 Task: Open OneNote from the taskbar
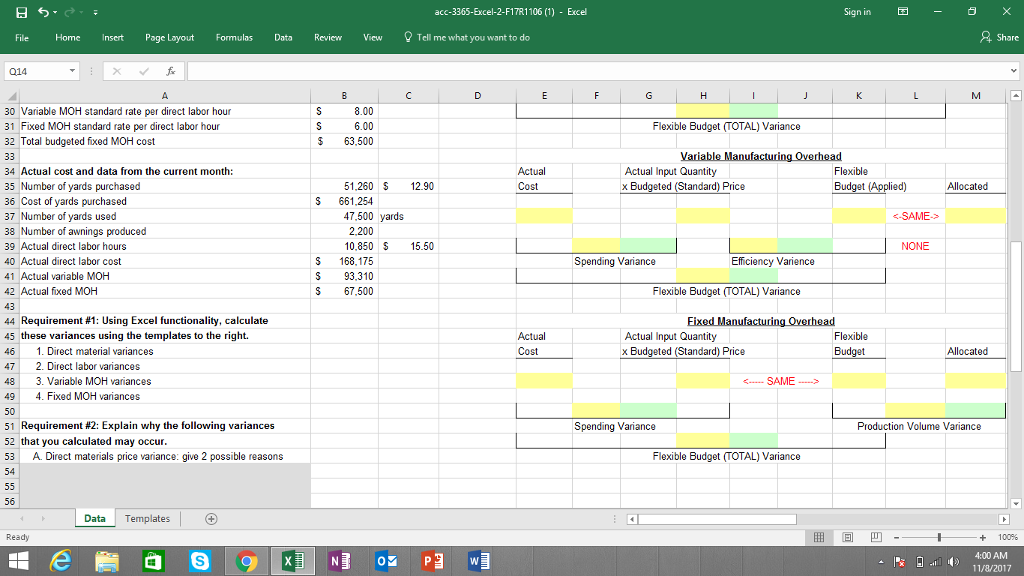click(338, 560)
